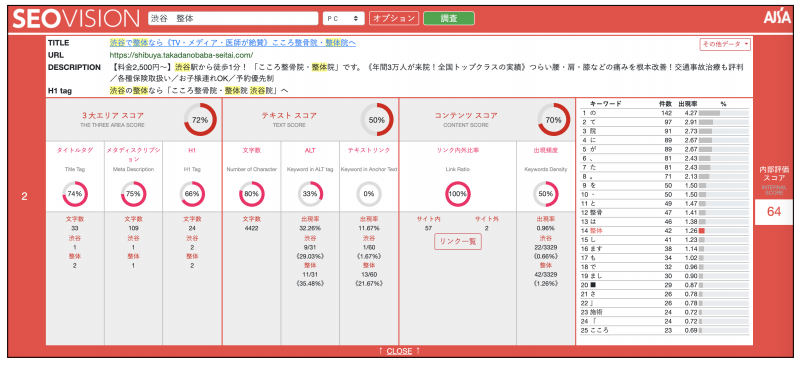
Task: Open the page title link
Action: tap(232, 43)
